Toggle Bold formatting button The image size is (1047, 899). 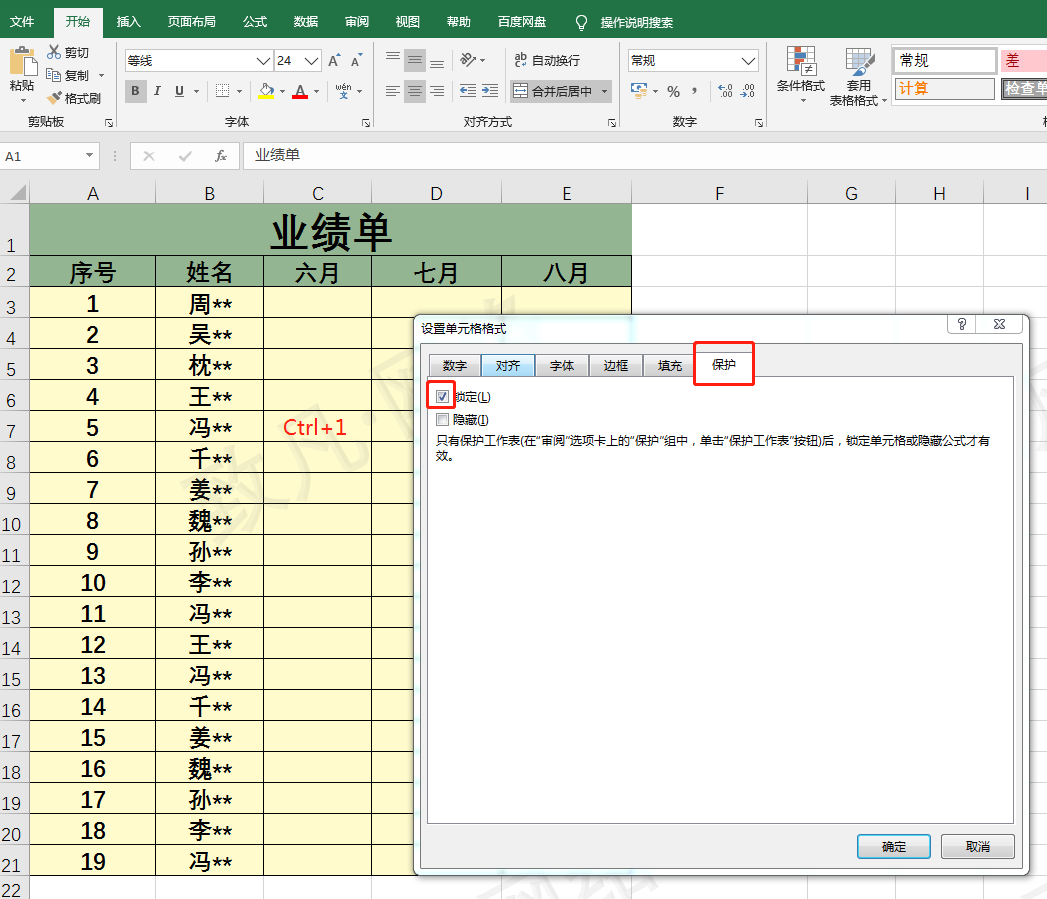[x=136, y=91]
